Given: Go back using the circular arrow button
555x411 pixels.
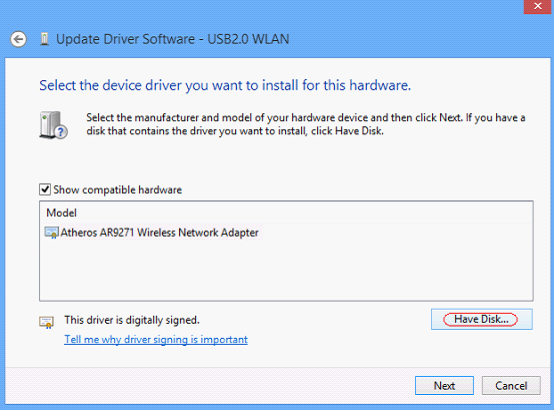Looking at the screenshot, I should point(18,39).
